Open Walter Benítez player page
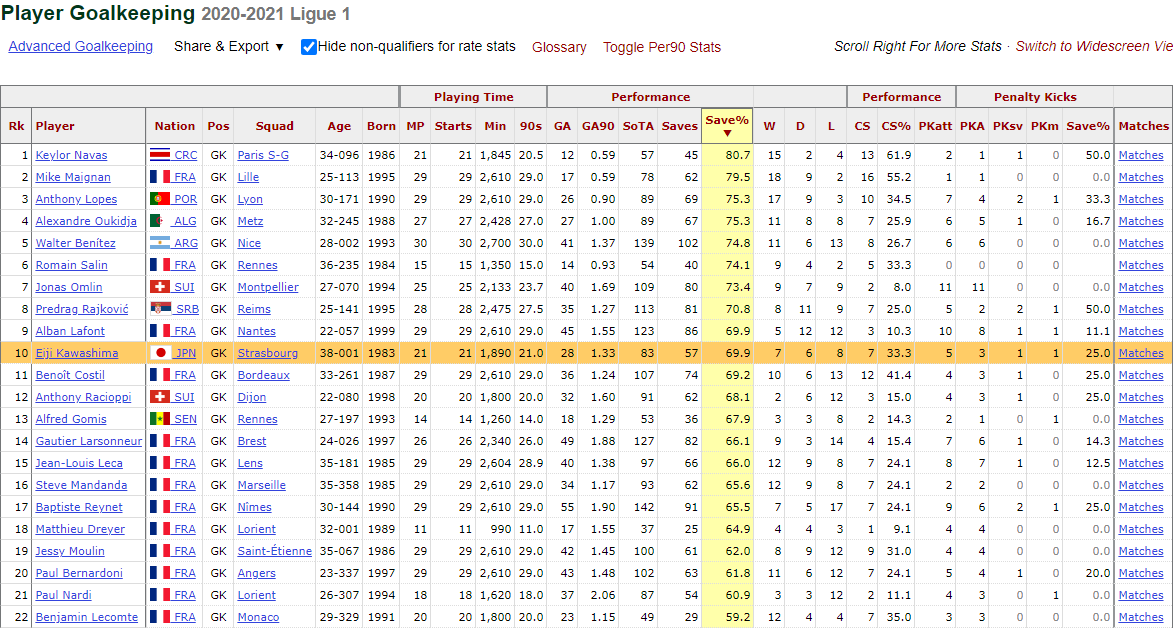 tap(76, 243)
